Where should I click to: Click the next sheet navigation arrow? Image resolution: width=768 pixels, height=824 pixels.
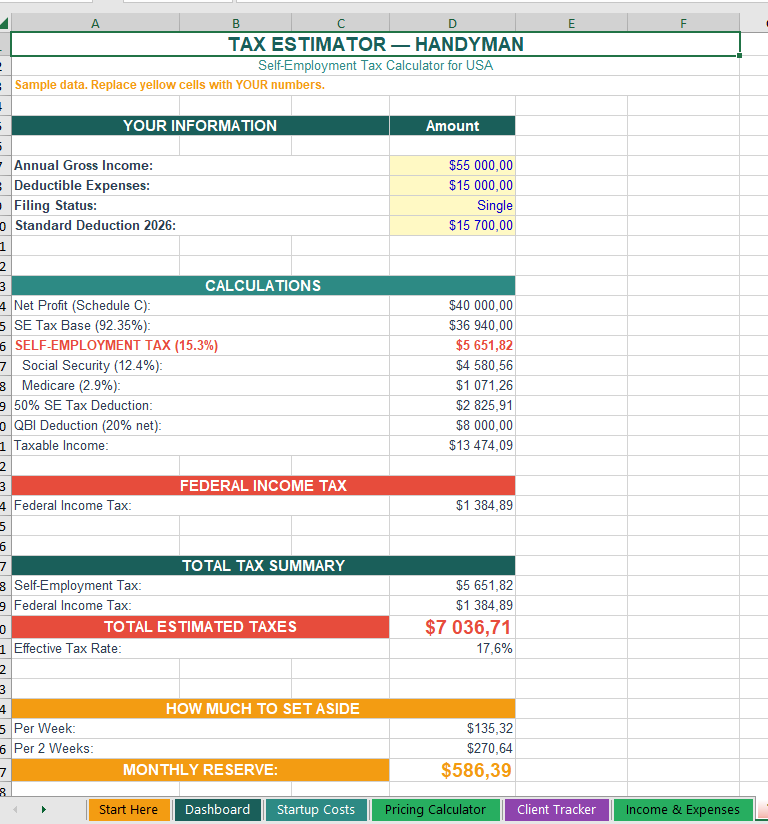tap(44, 810)
